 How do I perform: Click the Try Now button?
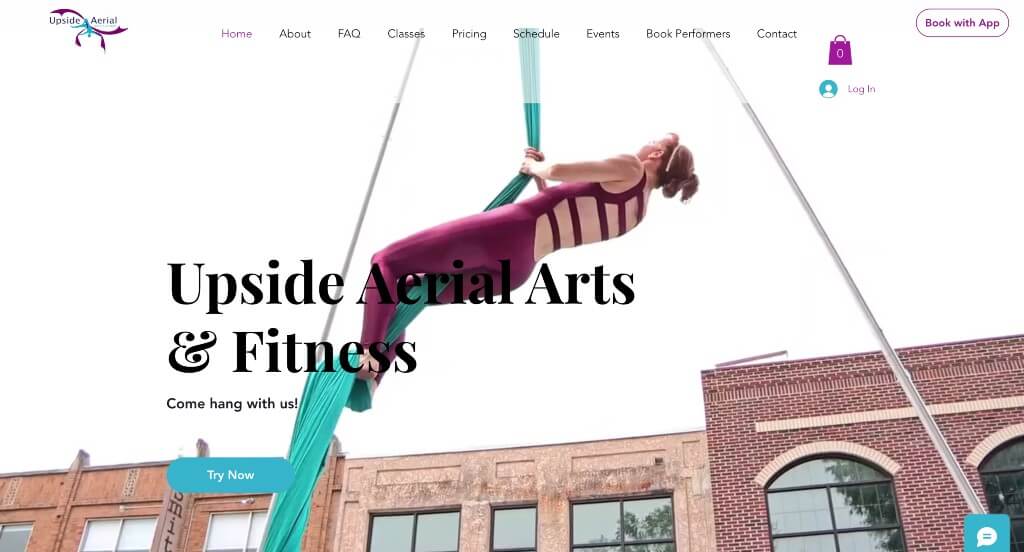[231, 475]
